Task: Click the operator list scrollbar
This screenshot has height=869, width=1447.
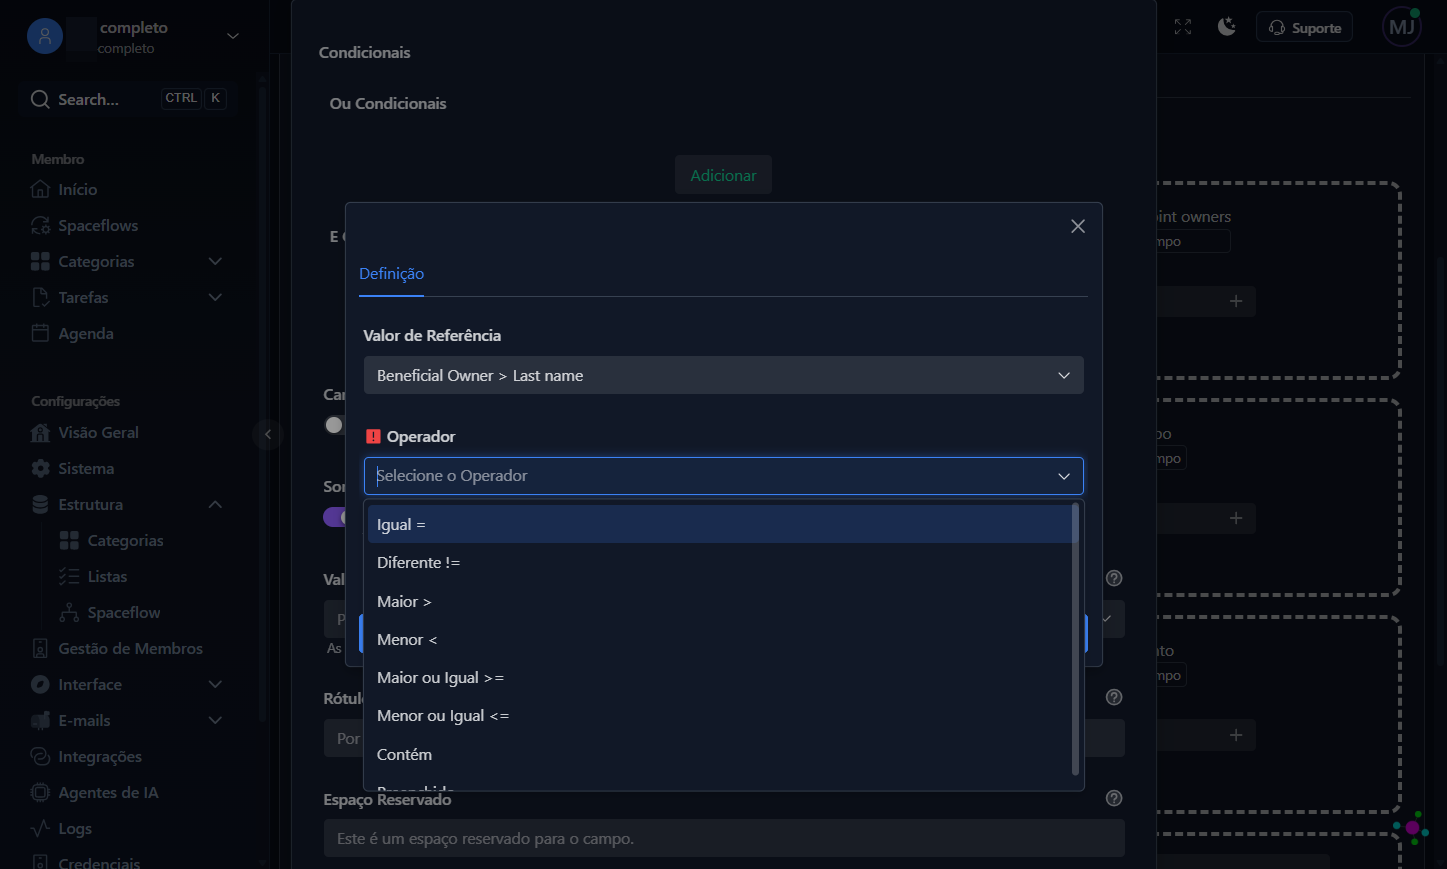Action: click(x=1075, y=640)
